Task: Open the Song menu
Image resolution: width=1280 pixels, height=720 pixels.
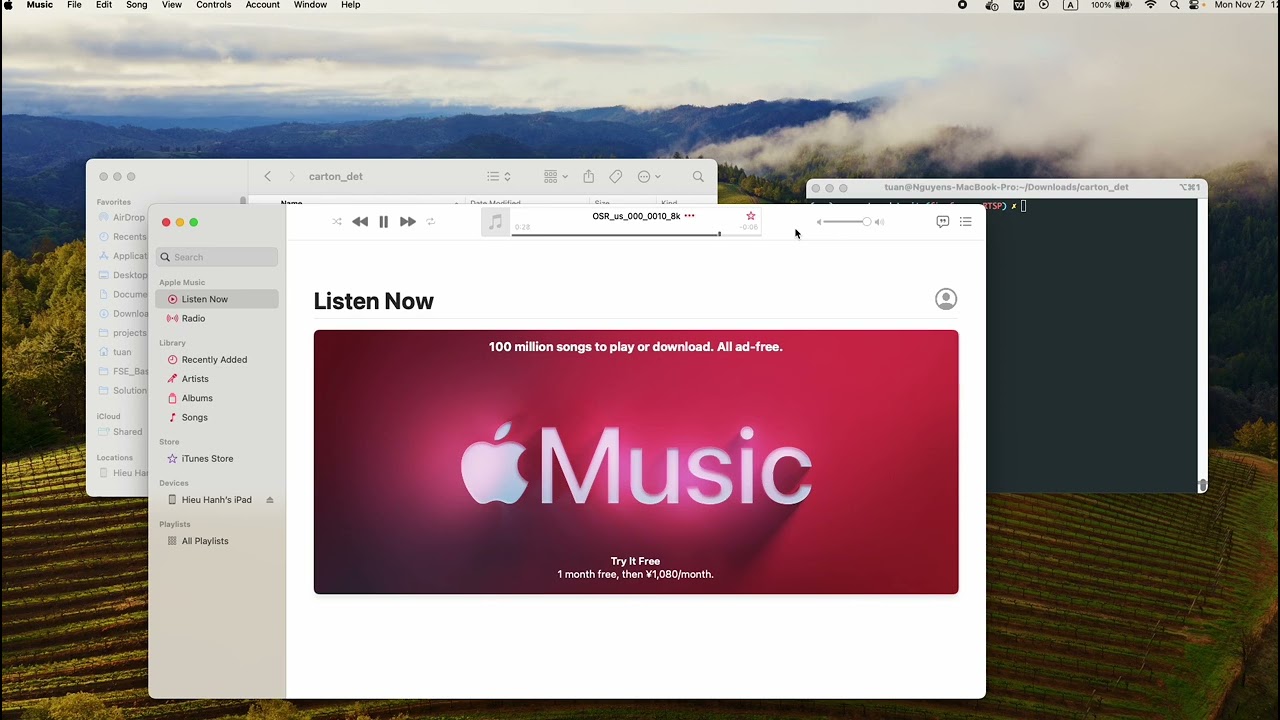Action: (137, 5)
